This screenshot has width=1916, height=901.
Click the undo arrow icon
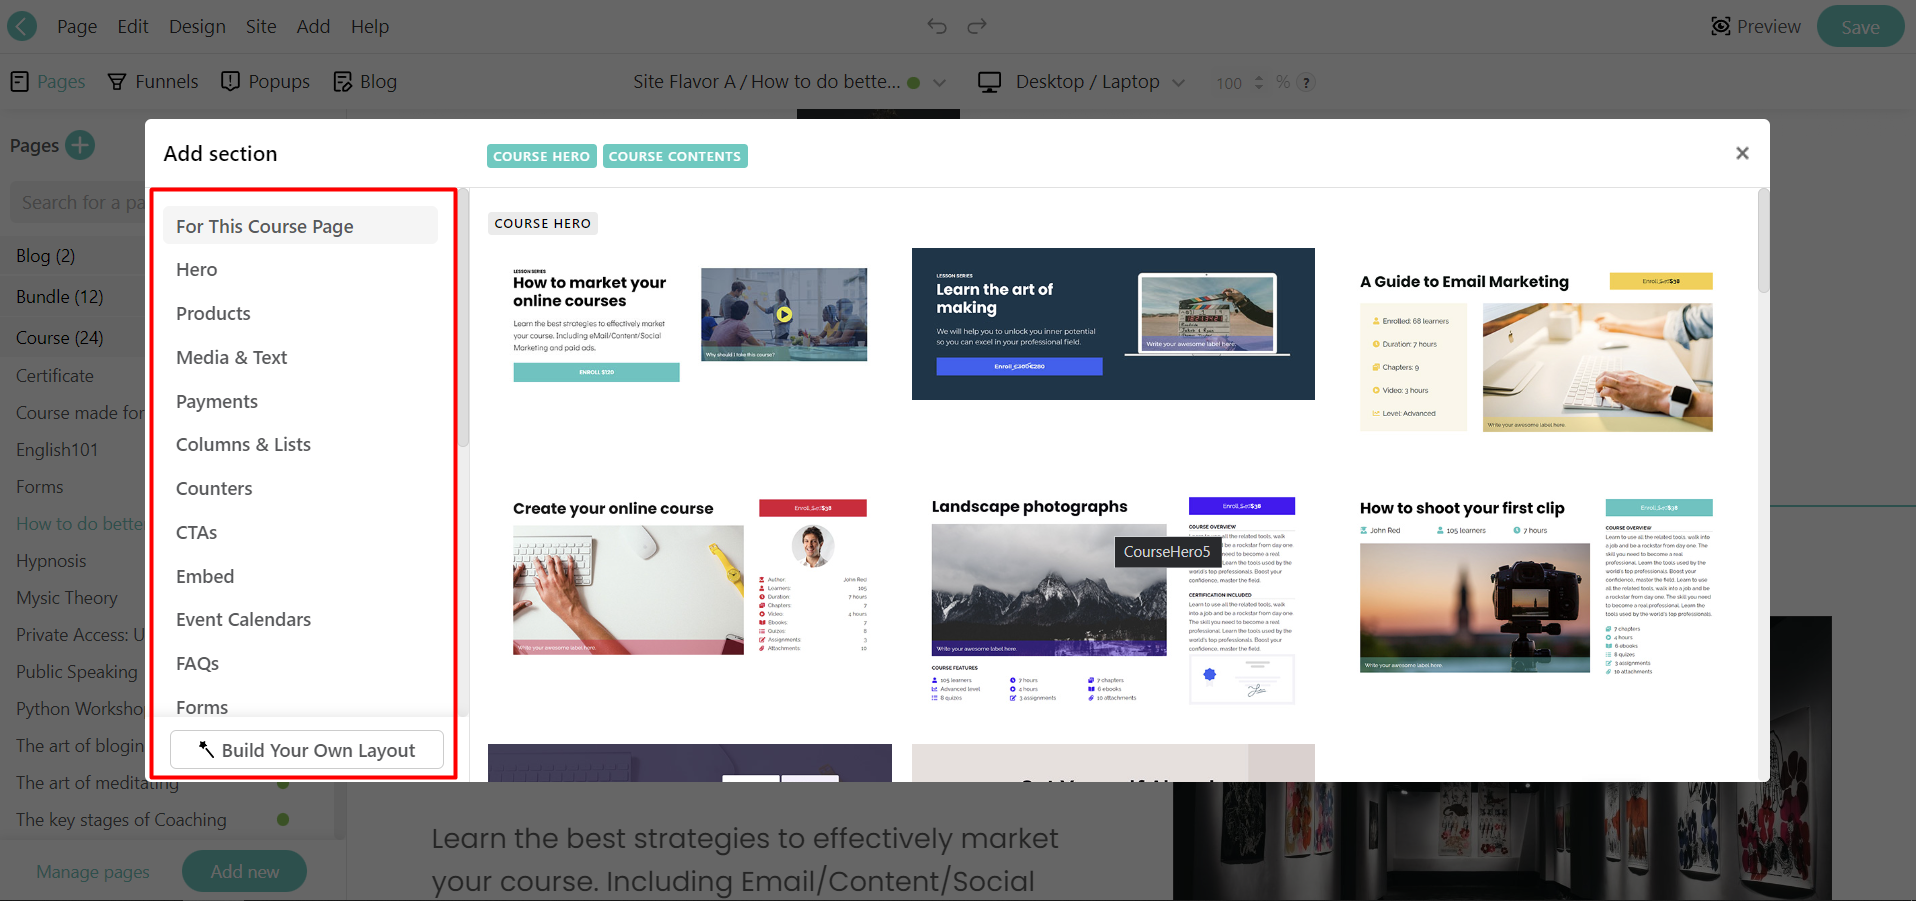(x=937, y=26)
